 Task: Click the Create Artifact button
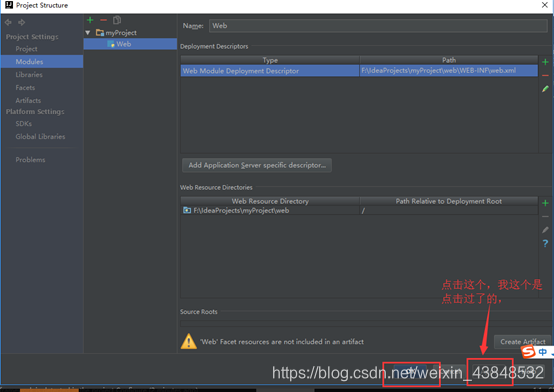(523, 342)
